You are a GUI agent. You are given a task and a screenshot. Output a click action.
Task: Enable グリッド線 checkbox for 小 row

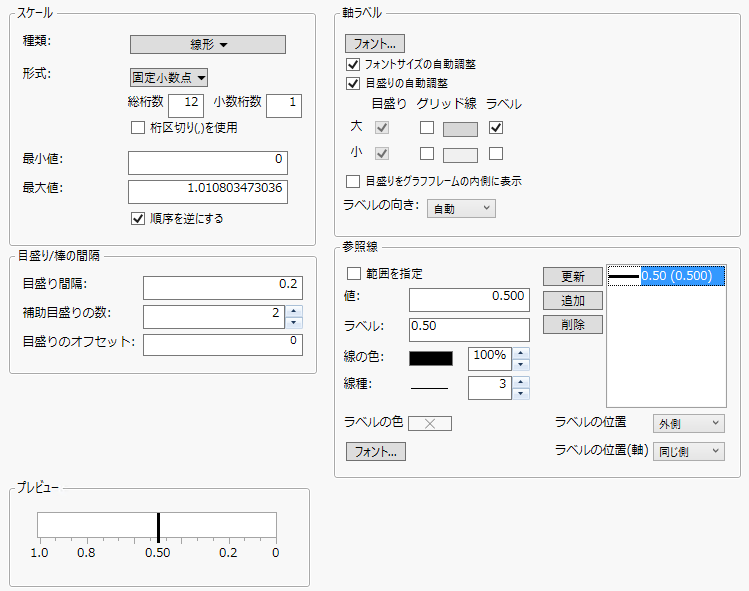coord(427,153)
